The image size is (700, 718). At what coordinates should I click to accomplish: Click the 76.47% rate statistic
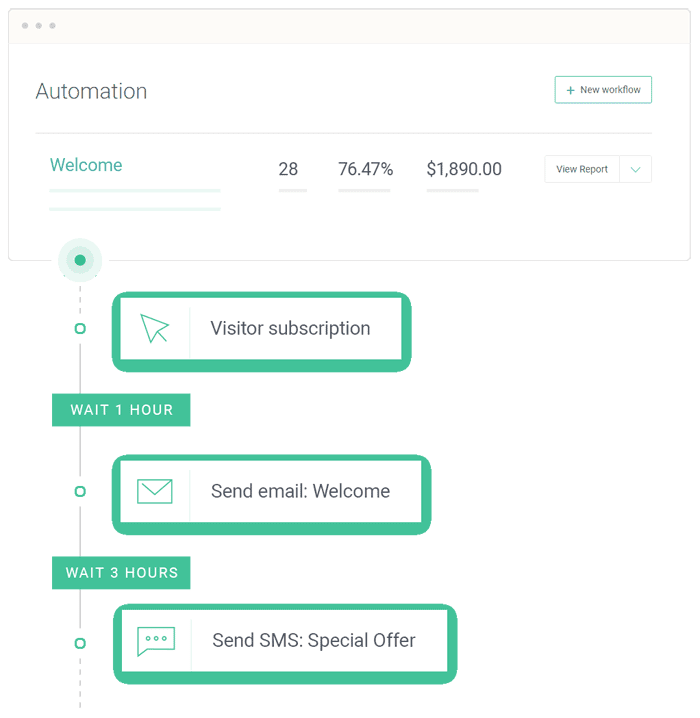click(x=365, y=170)
